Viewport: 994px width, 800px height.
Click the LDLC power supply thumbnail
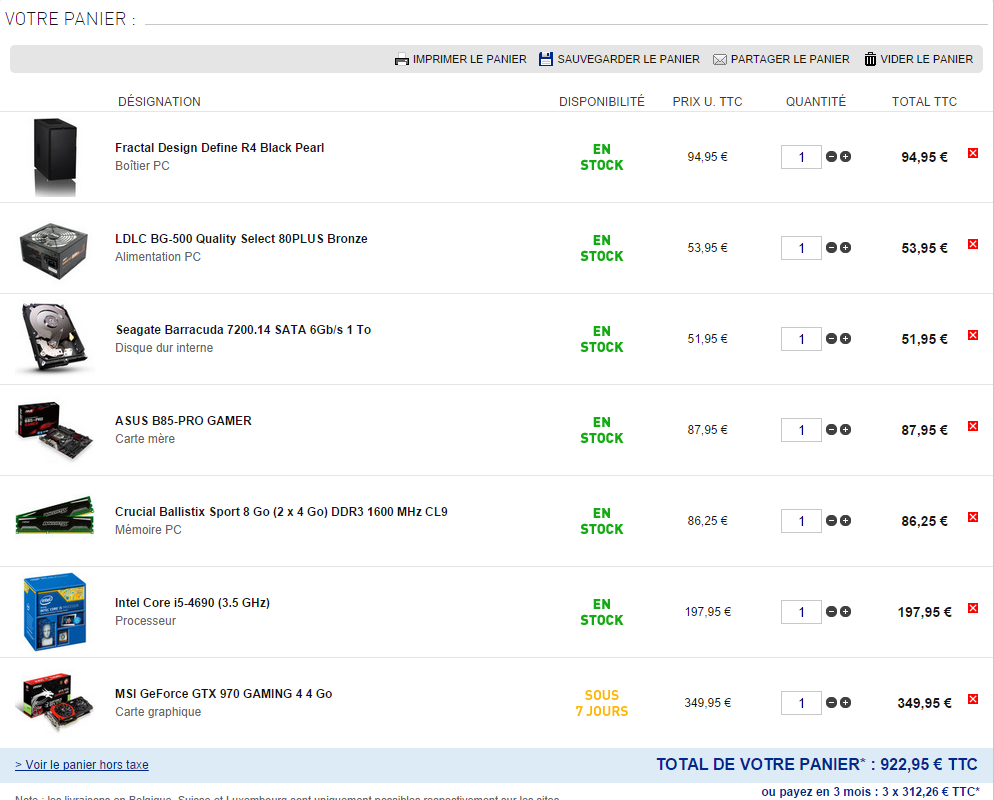coord(53,250)
